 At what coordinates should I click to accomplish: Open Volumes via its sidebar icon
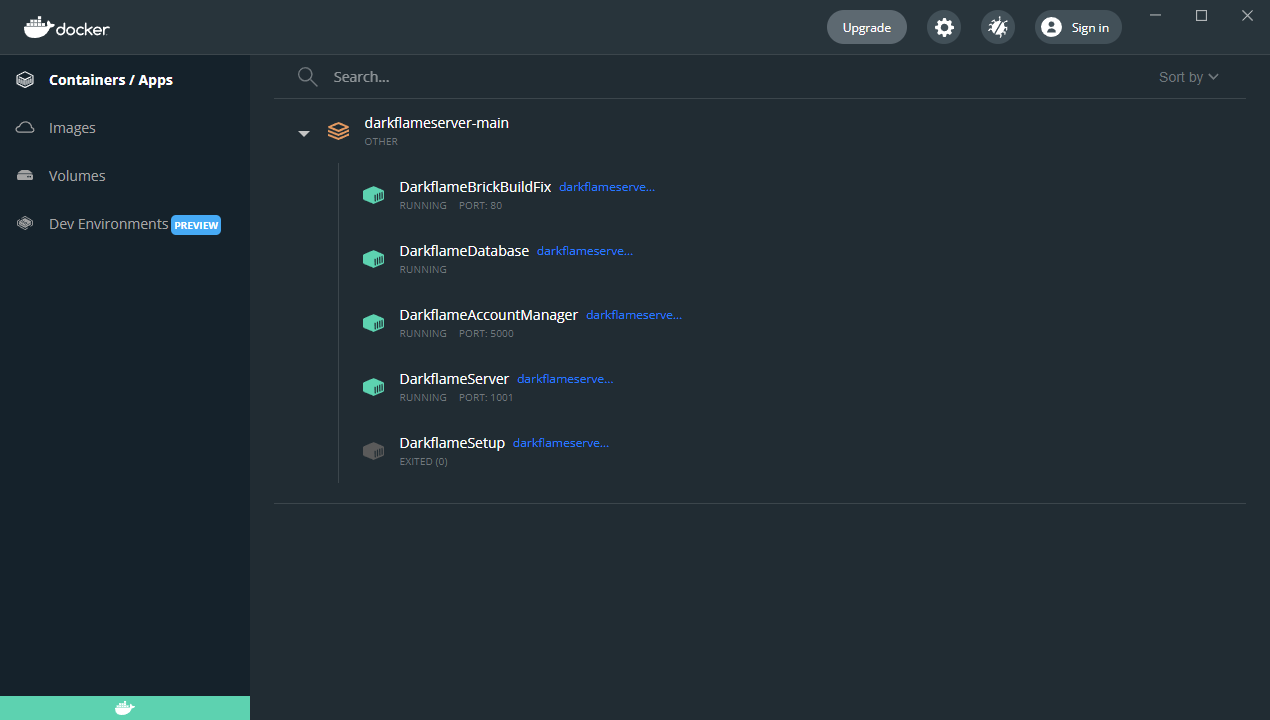24,175
